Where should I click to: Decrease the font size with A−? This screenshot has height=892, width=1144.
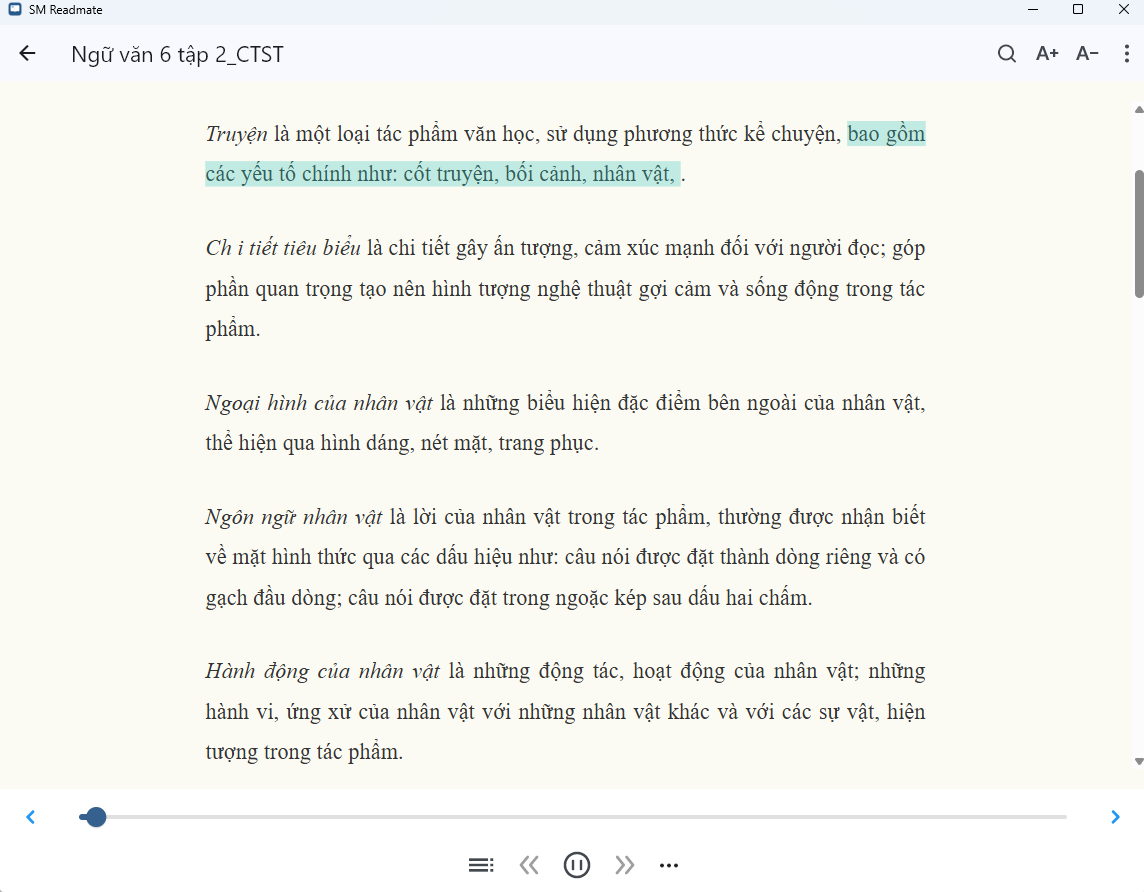1086,54
